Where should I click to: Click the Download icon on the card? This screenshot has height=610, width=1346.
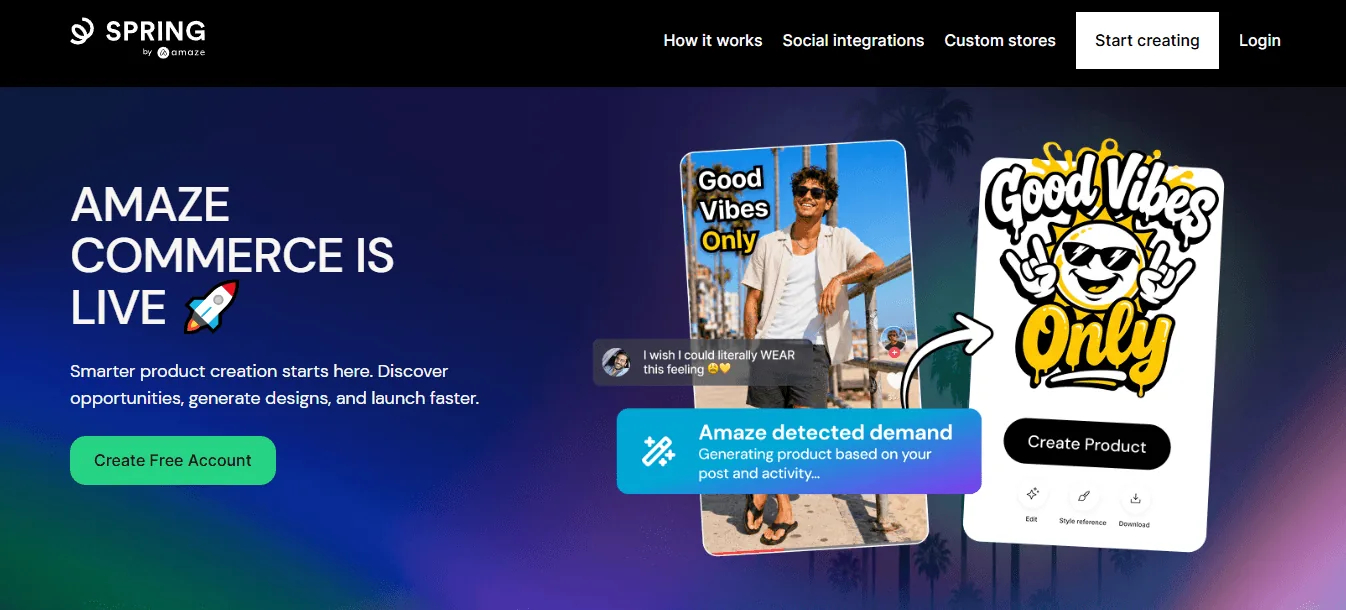pyautogui.click(x=1135, y=499)
